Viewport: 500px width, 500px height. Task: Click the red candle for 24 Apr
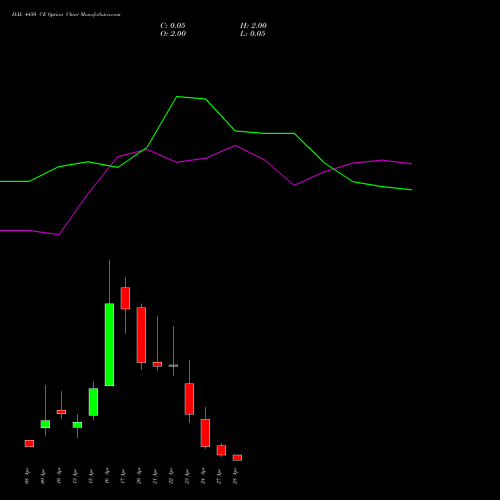205,433
